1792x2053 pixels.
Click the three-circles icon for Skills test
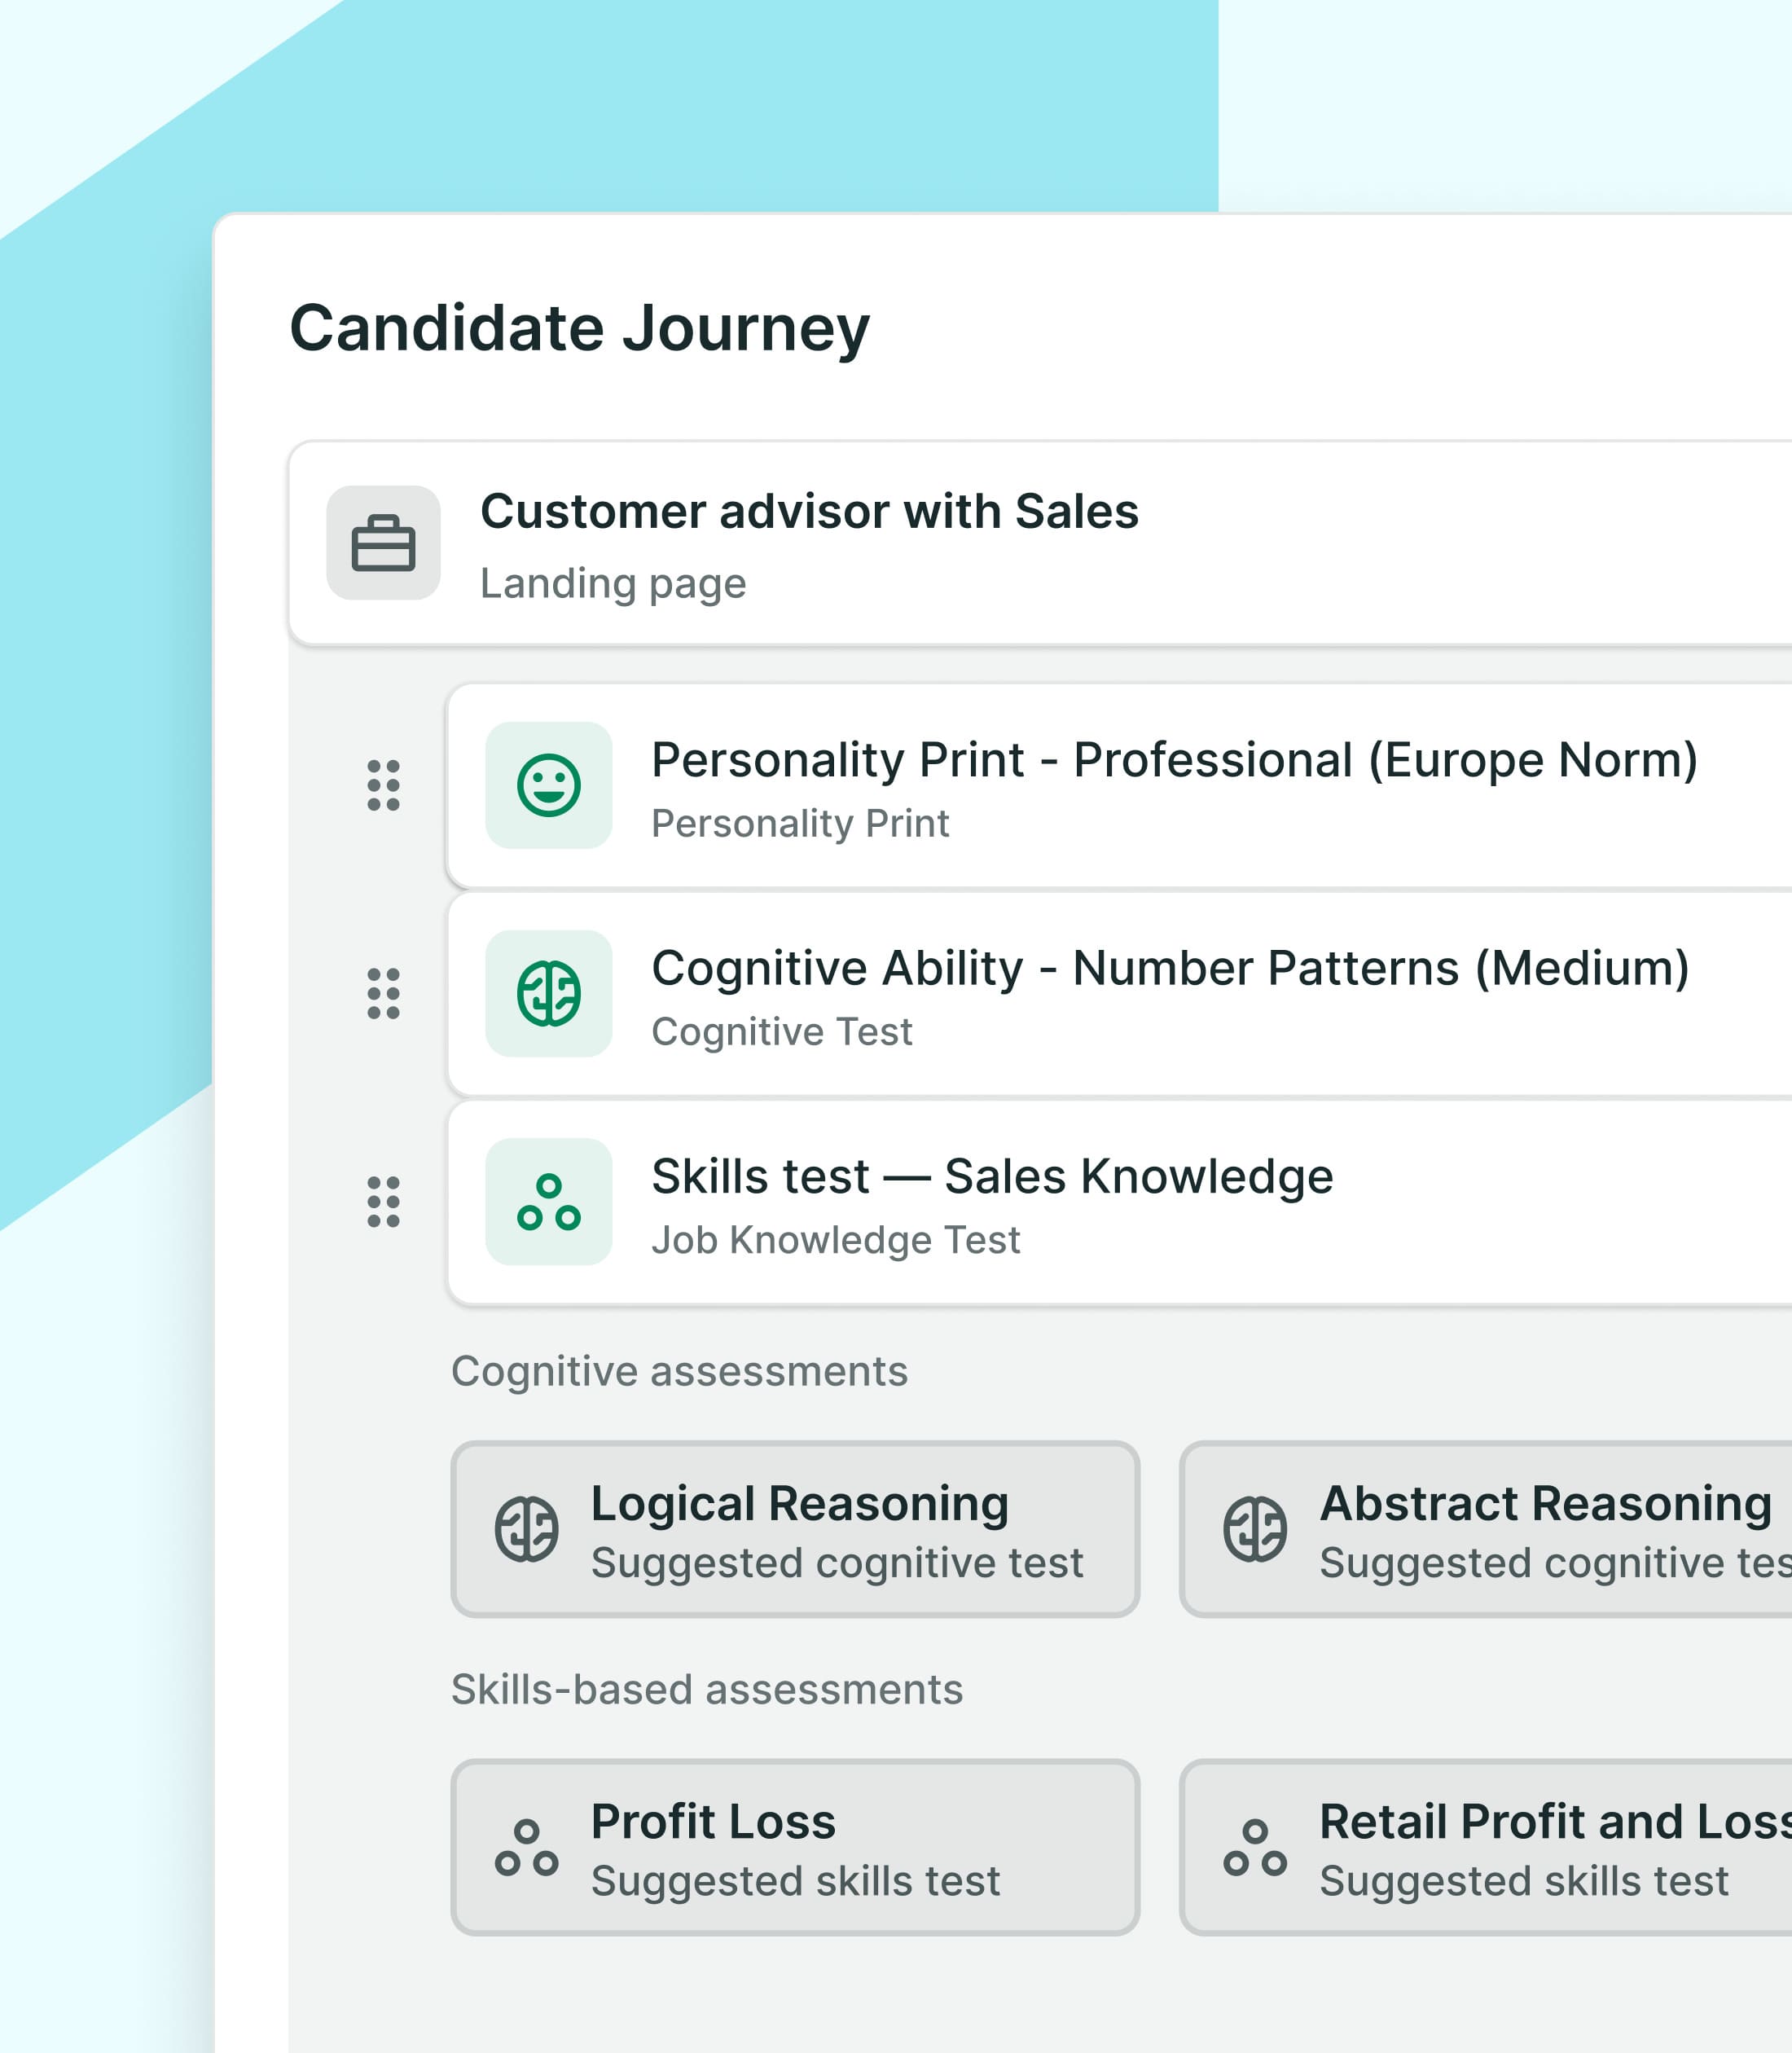click(x=548, y=1201)
